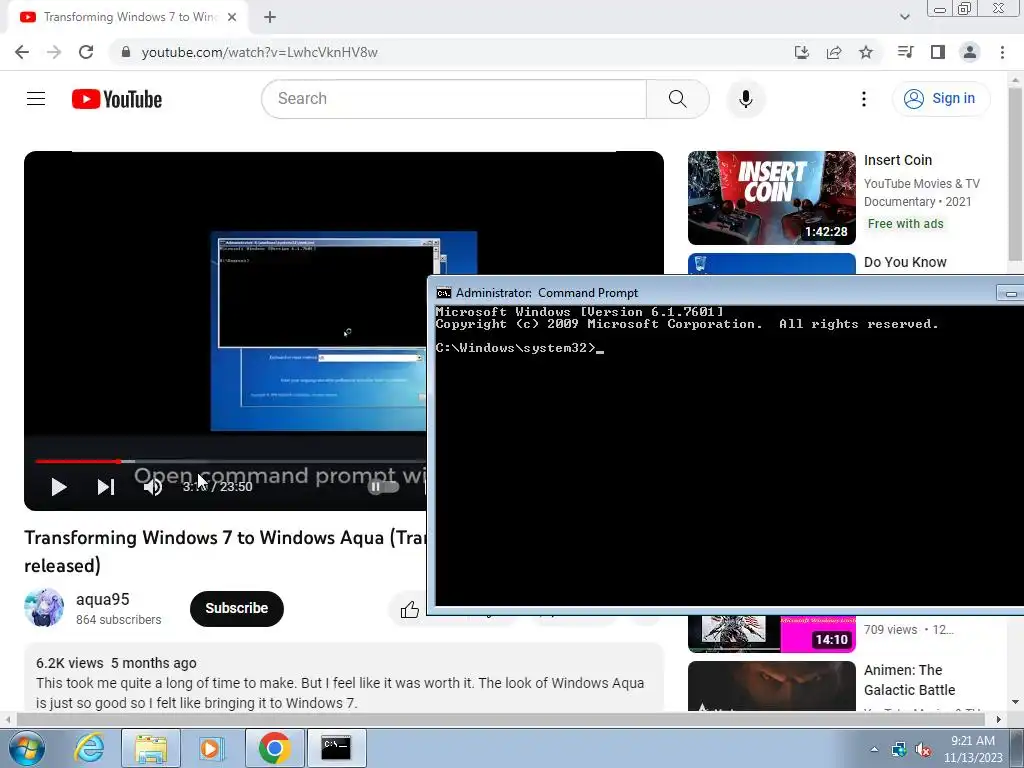
Task: Open the 14:10 video thumbnail
Action: 771,634
